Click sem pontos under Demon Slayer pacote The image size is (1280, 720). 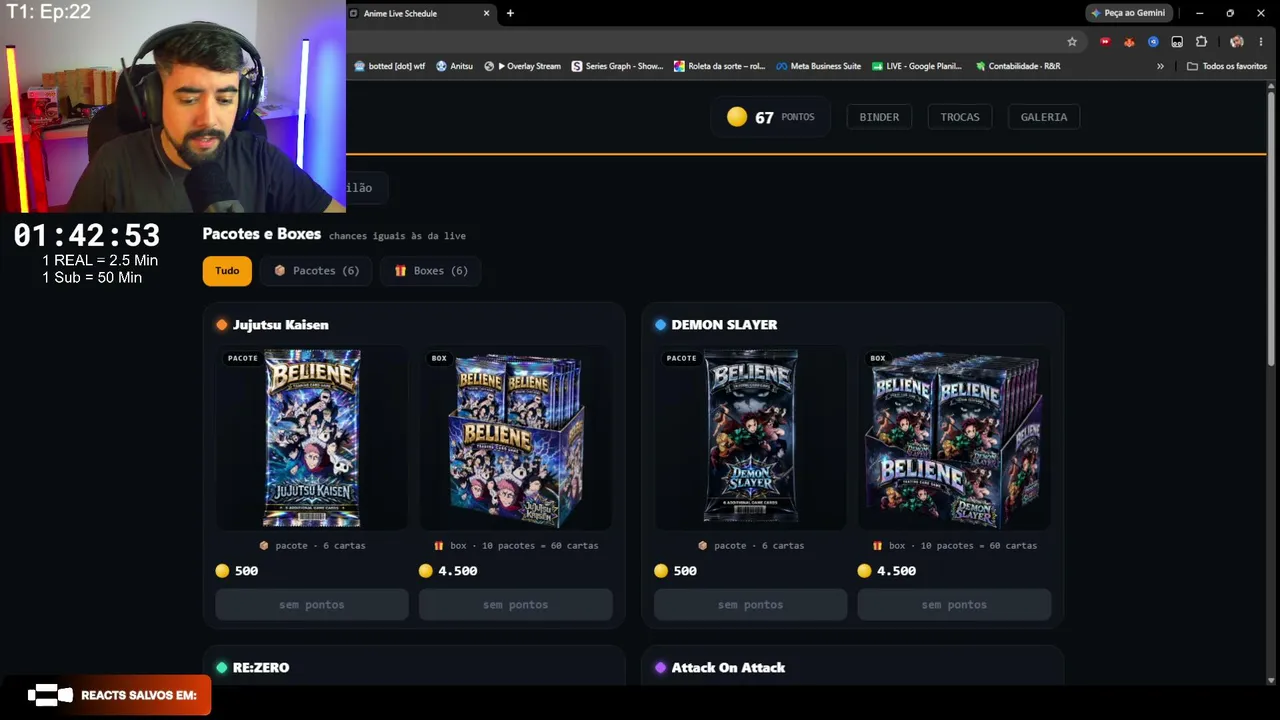pyautogui.click(x=750, y=605)
